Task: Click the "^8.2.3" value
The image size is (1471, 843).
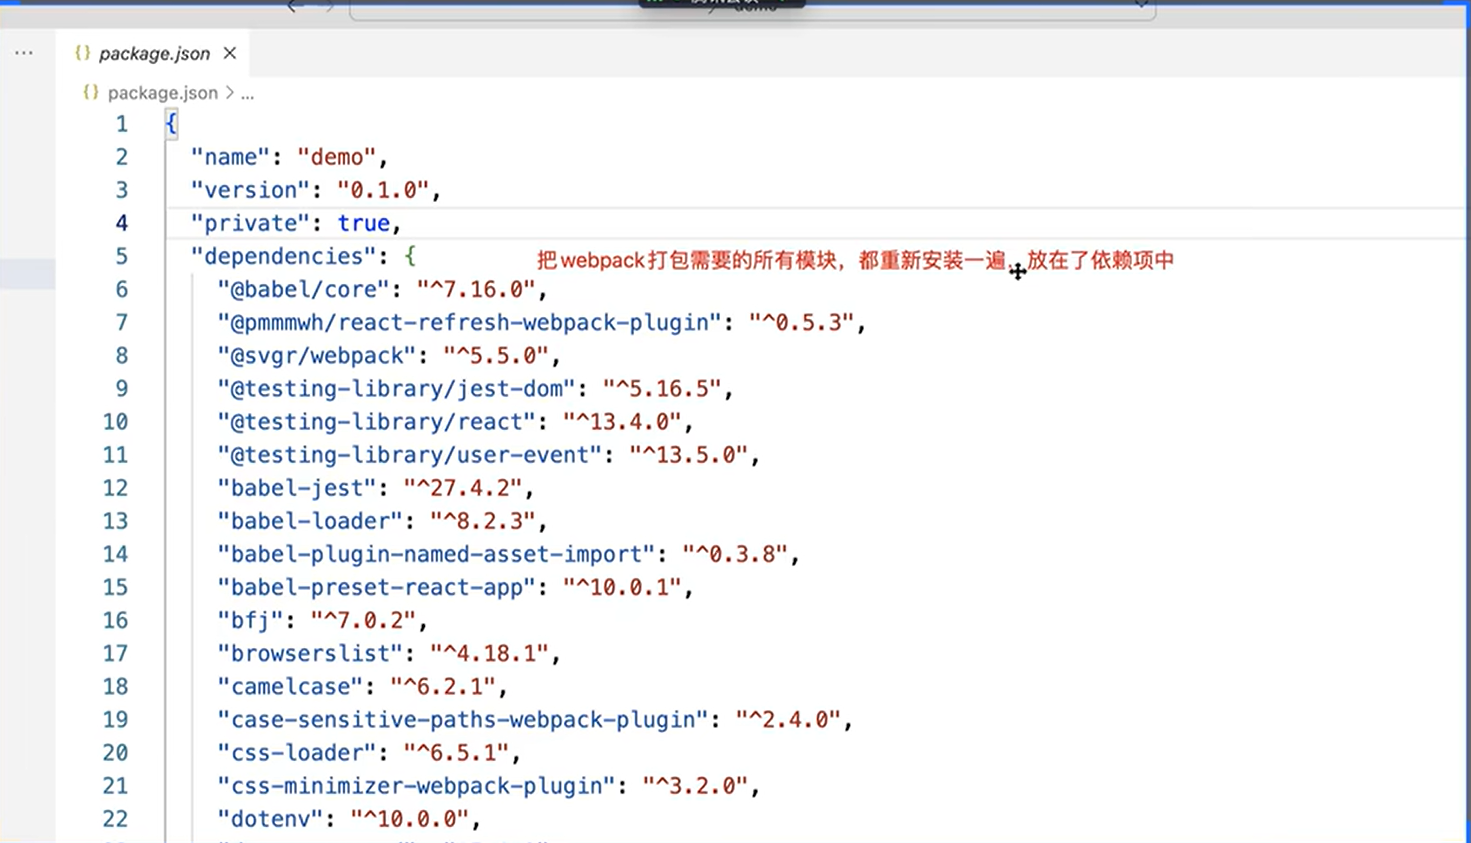Action: click(483, 521)
